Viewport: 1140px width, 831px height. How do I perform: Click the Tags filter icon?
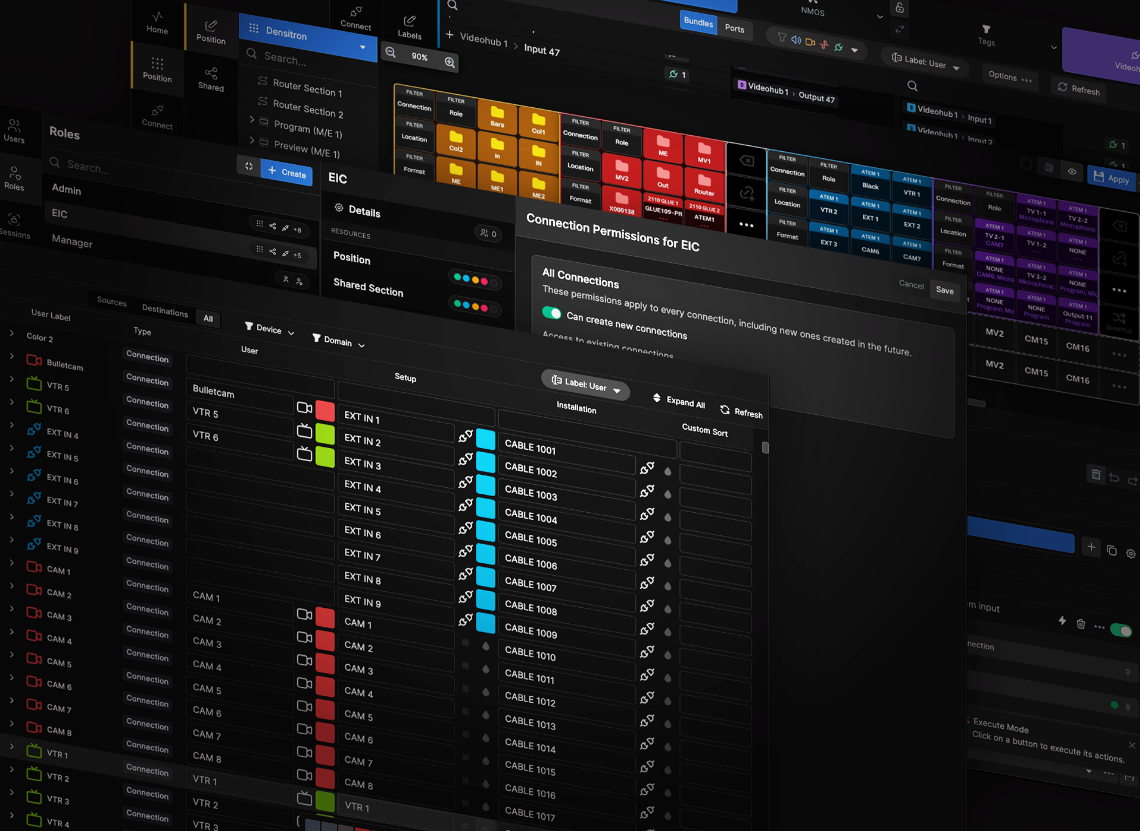[986, 31]
